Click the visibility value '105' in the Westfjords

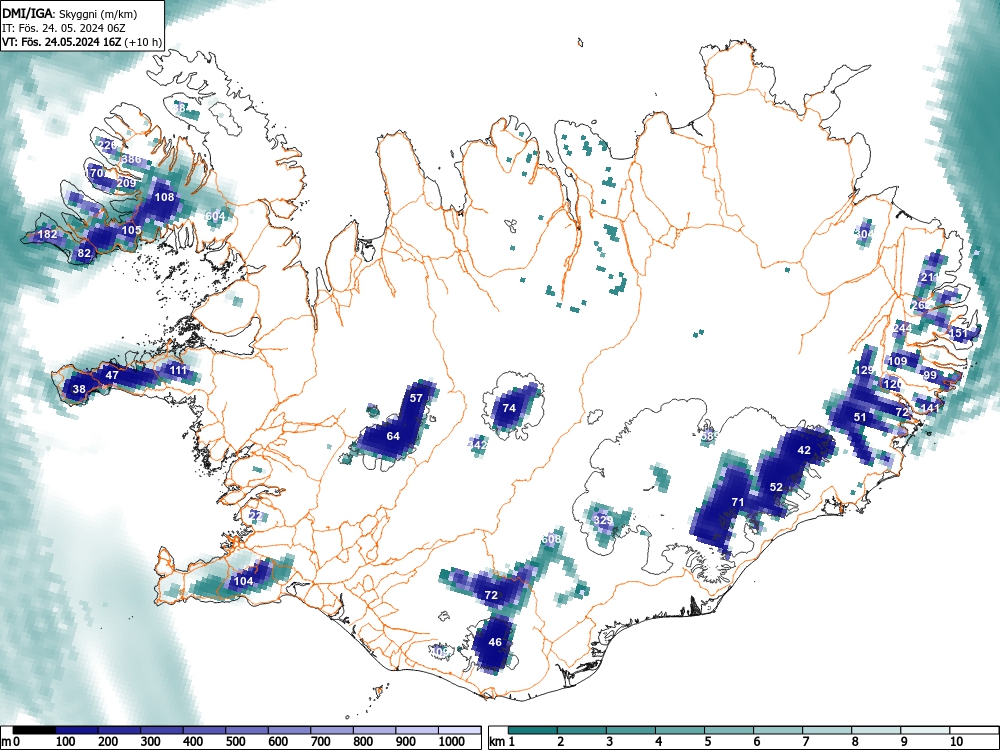tap(131, 230)
